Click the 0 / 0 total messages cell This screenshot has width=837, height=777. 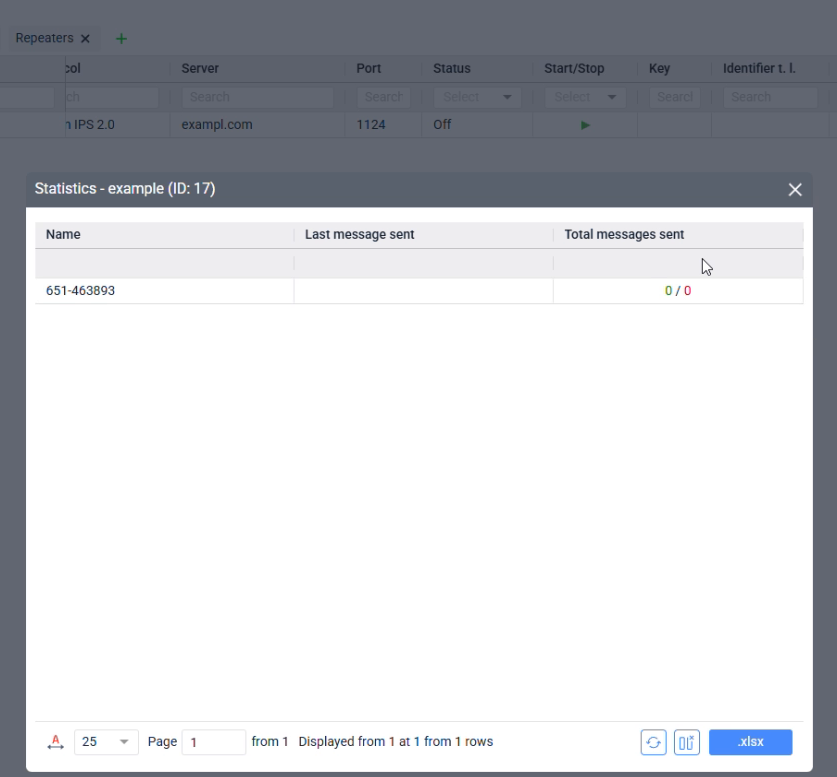678,291
